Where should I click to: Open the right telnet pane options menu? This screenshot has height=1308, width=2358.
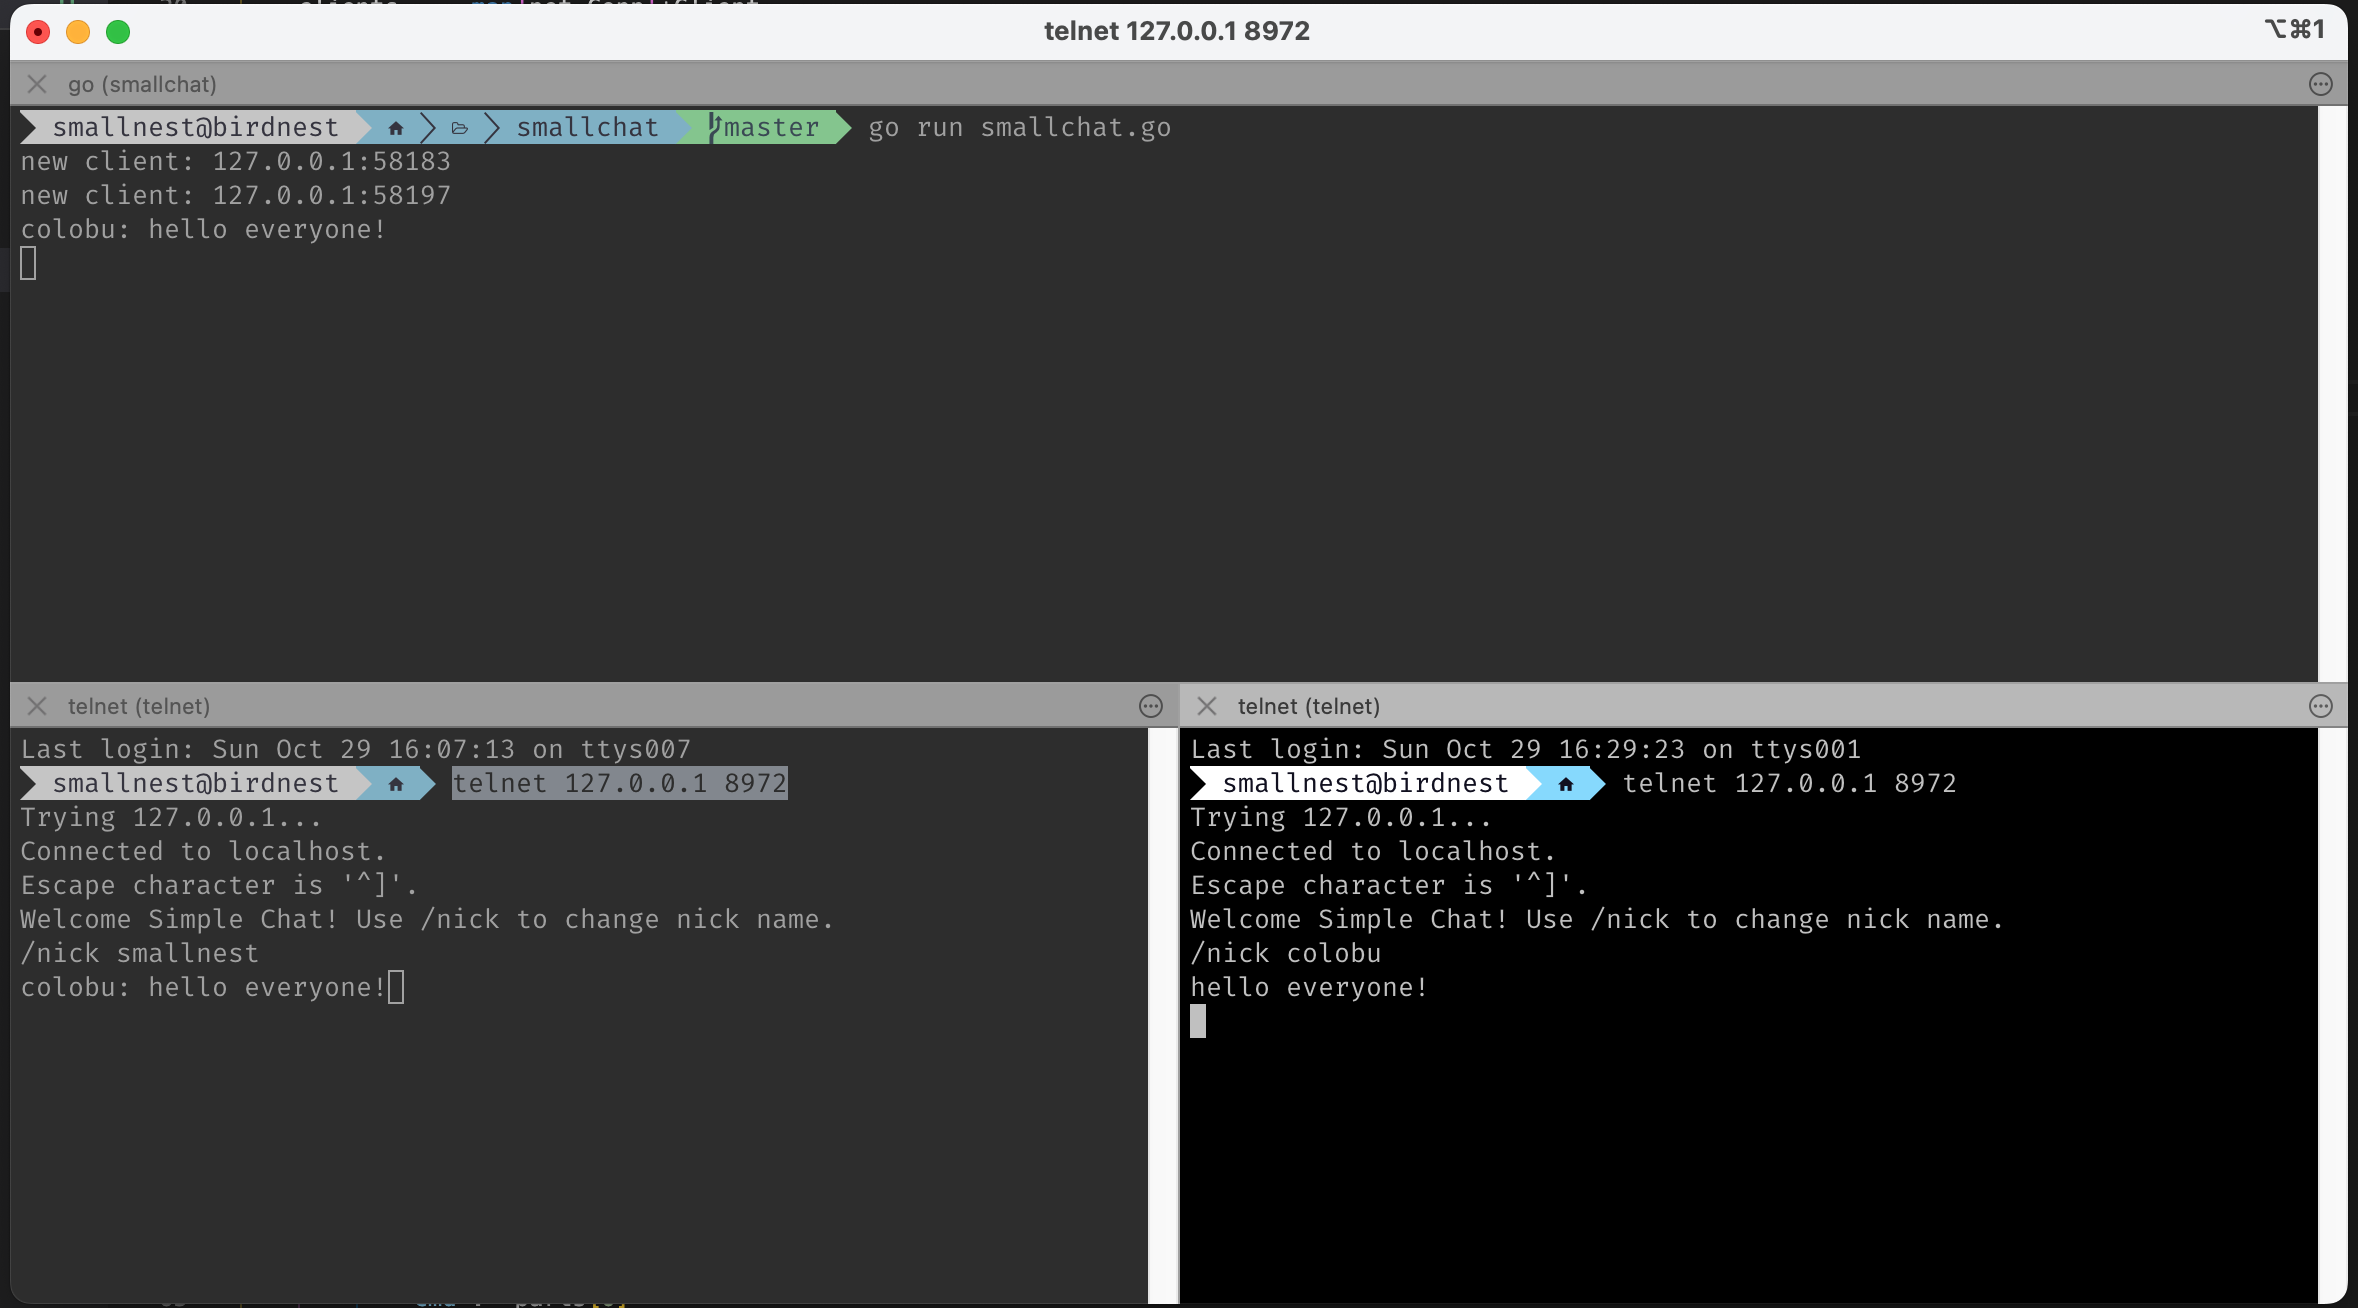(x=2320, y=706)
